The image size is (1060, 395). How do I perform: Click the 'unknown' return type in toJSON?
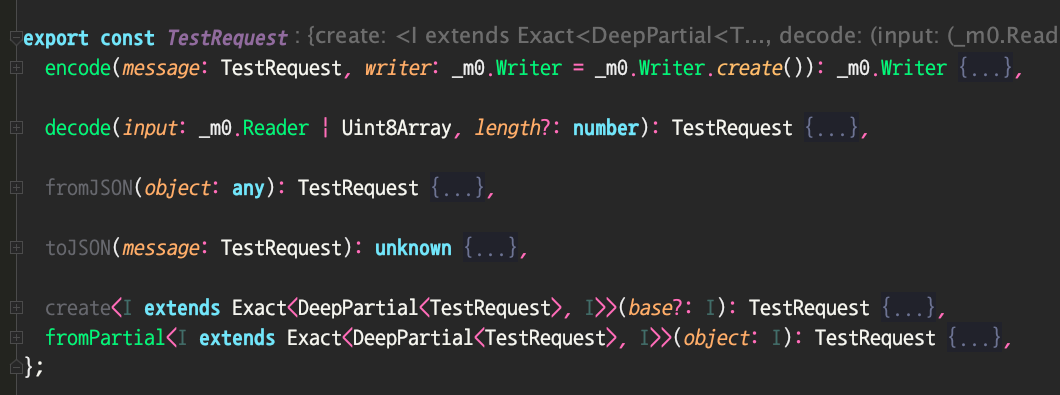413,248
